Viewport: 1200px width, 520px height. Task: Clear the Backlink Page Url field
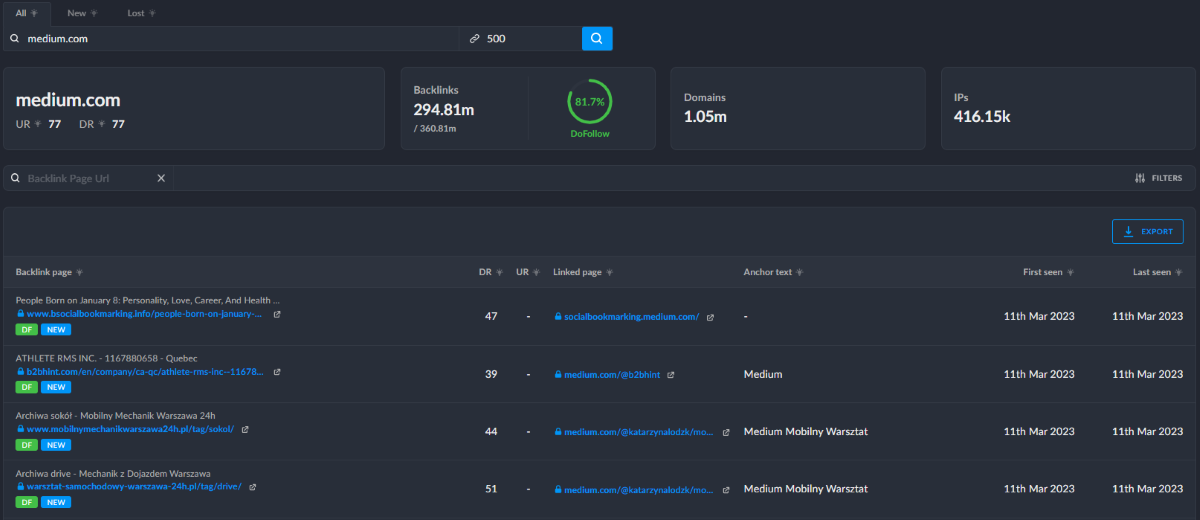point(161,178)
